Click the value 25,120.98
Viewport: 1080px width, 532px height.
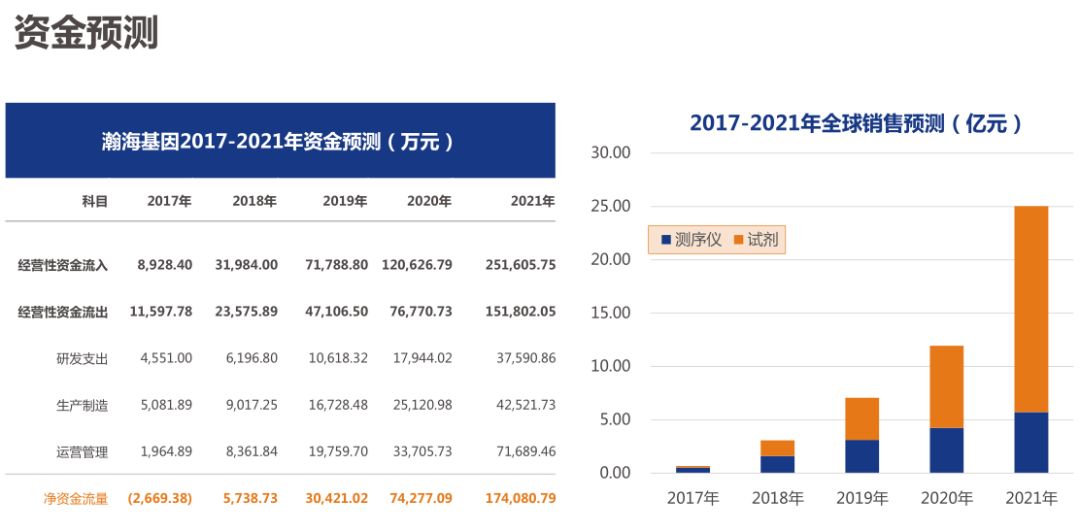click(422, 405)
